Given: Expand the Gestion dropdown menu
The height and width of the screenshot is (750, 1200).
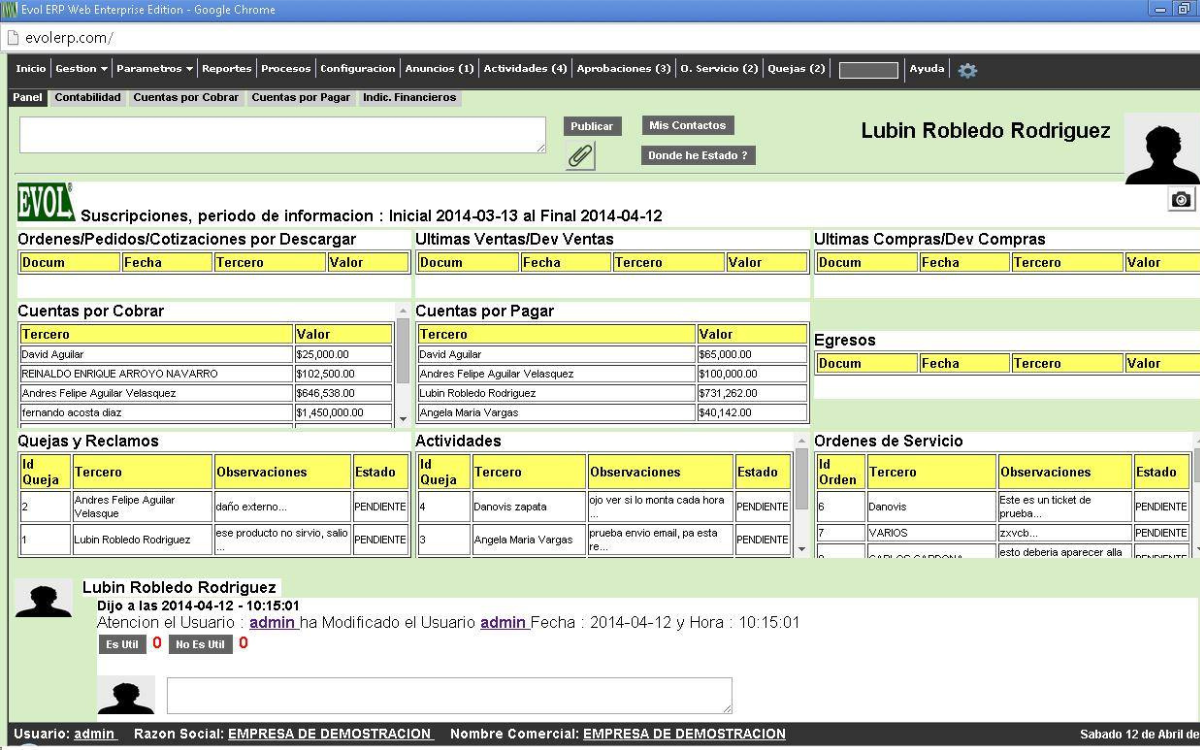Looking at the screenshot, I should (x=82, y=69).
